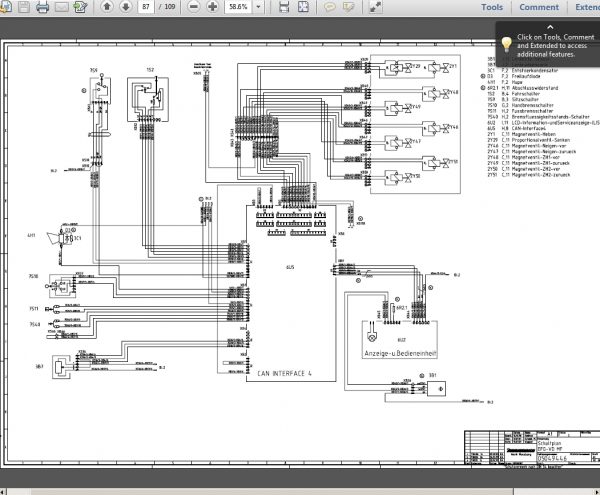
Task: Collapse the tip popup with the up chevron
Action: pos(550,27)
